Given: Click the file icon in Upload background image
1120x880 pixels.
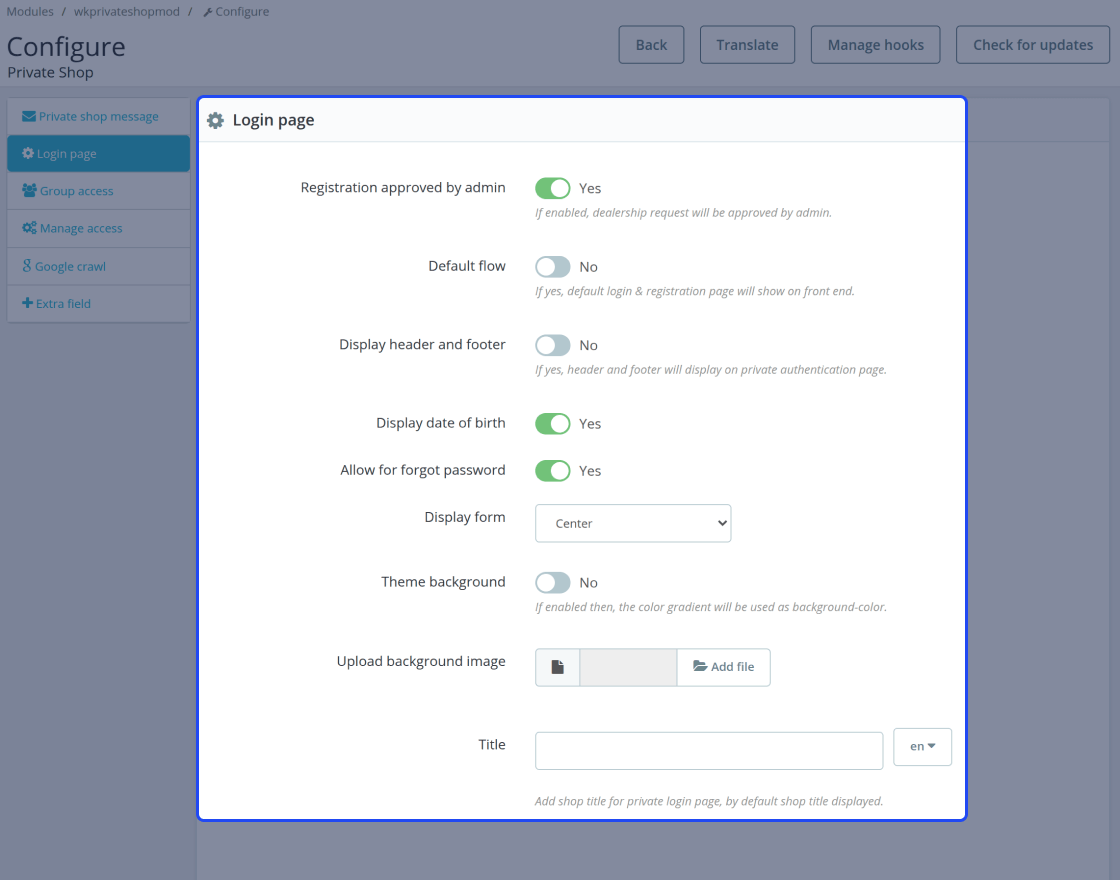Looking at the screenshot, I should point(558,667).
